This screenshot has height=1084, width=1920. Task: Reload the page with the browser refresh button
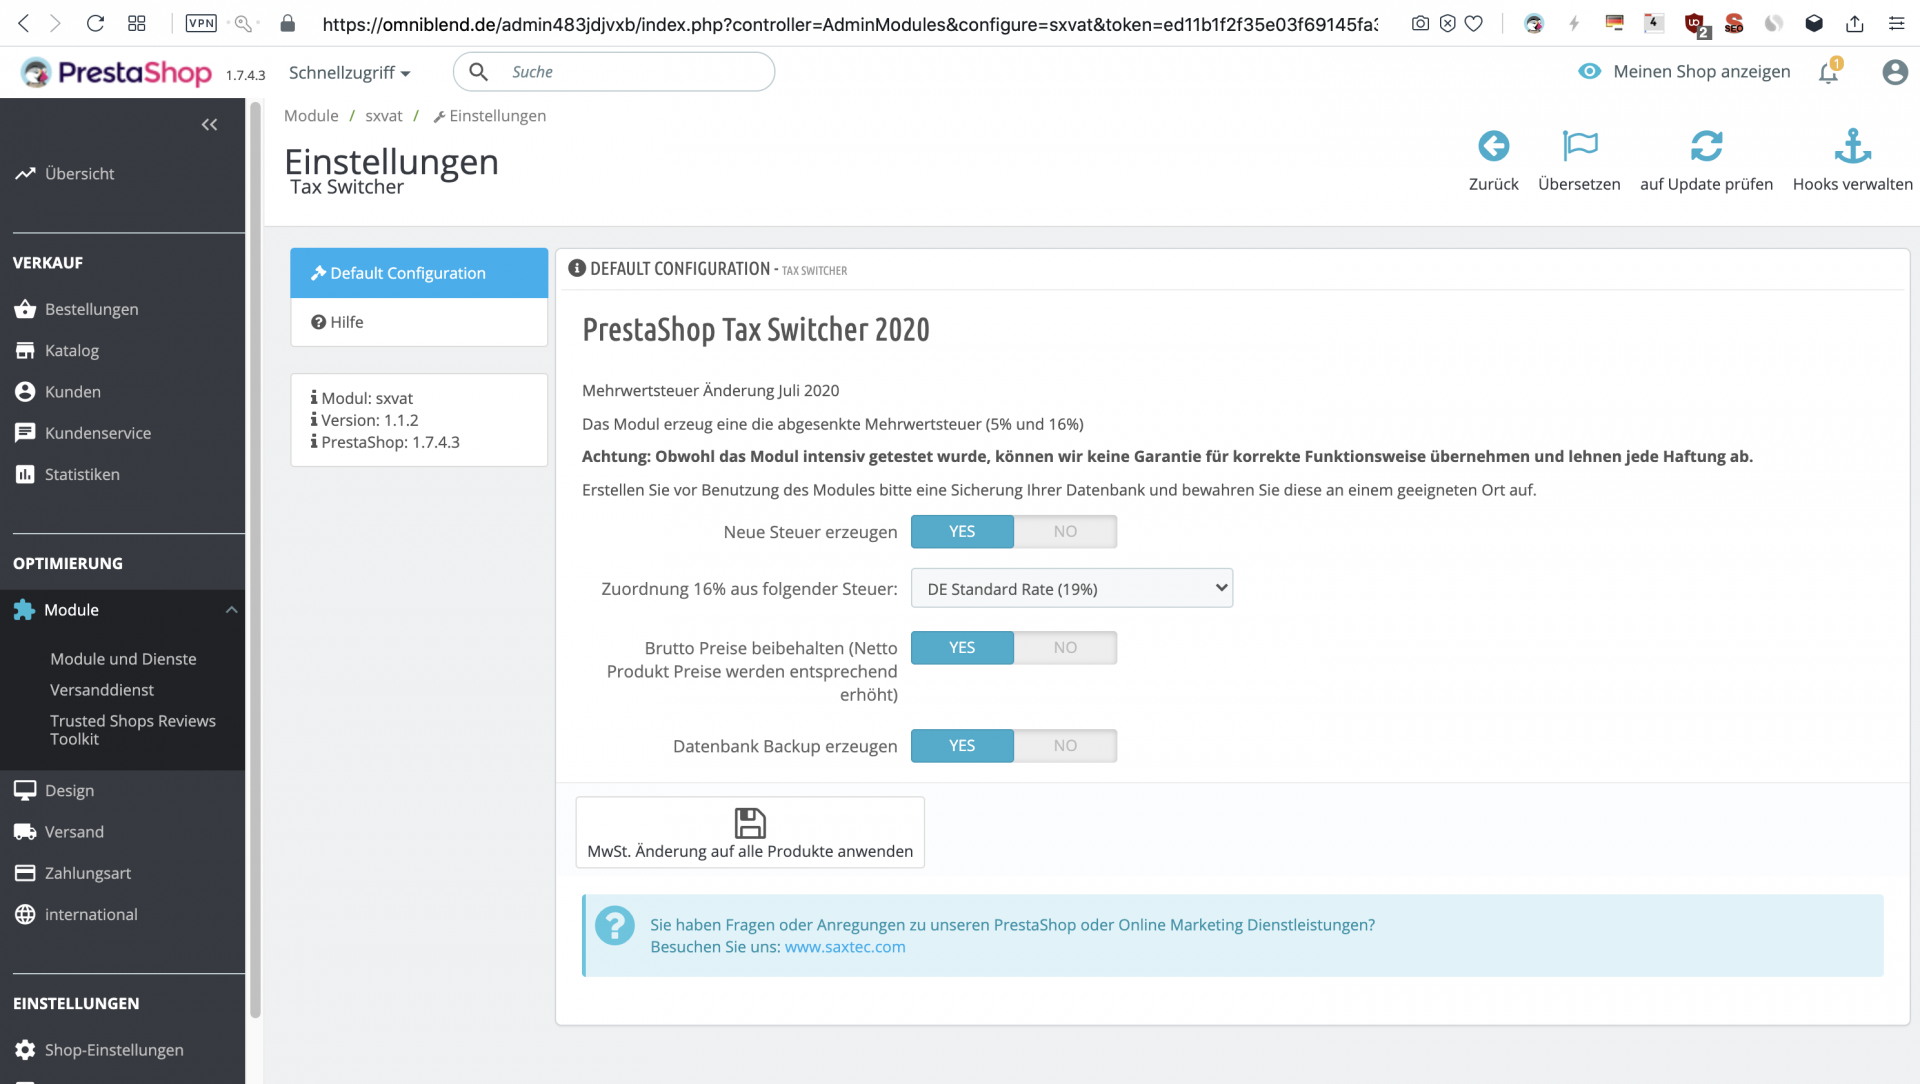pyautogui.click(x=95, y=23)
